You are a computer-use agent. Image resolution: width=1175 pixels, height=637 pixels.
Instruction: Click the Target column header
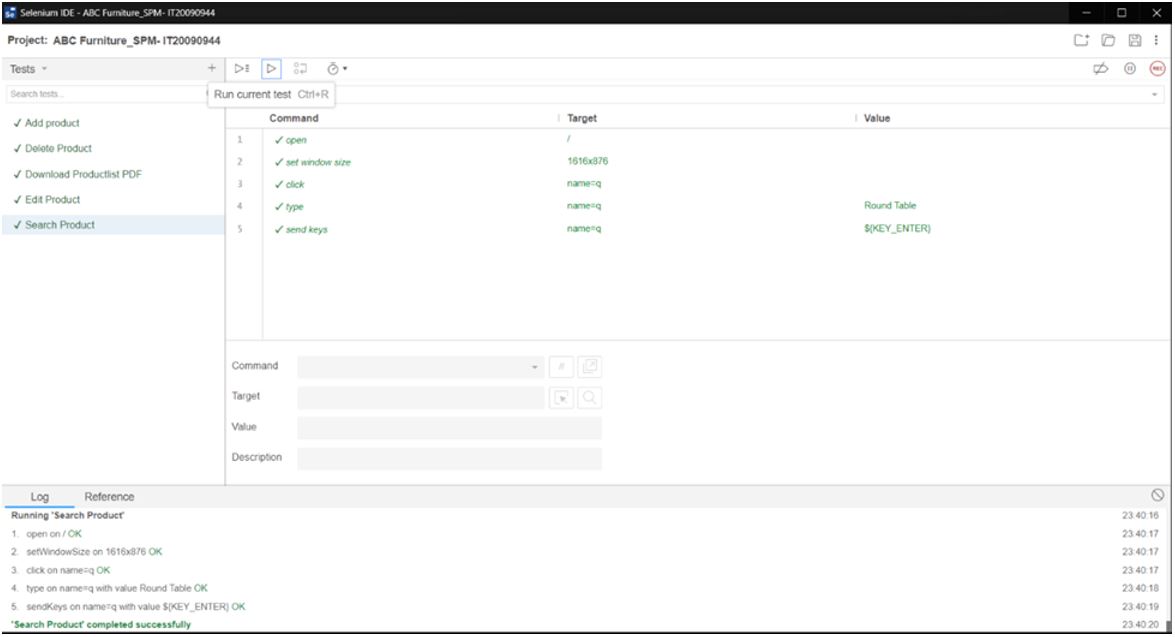click(582, 118)
